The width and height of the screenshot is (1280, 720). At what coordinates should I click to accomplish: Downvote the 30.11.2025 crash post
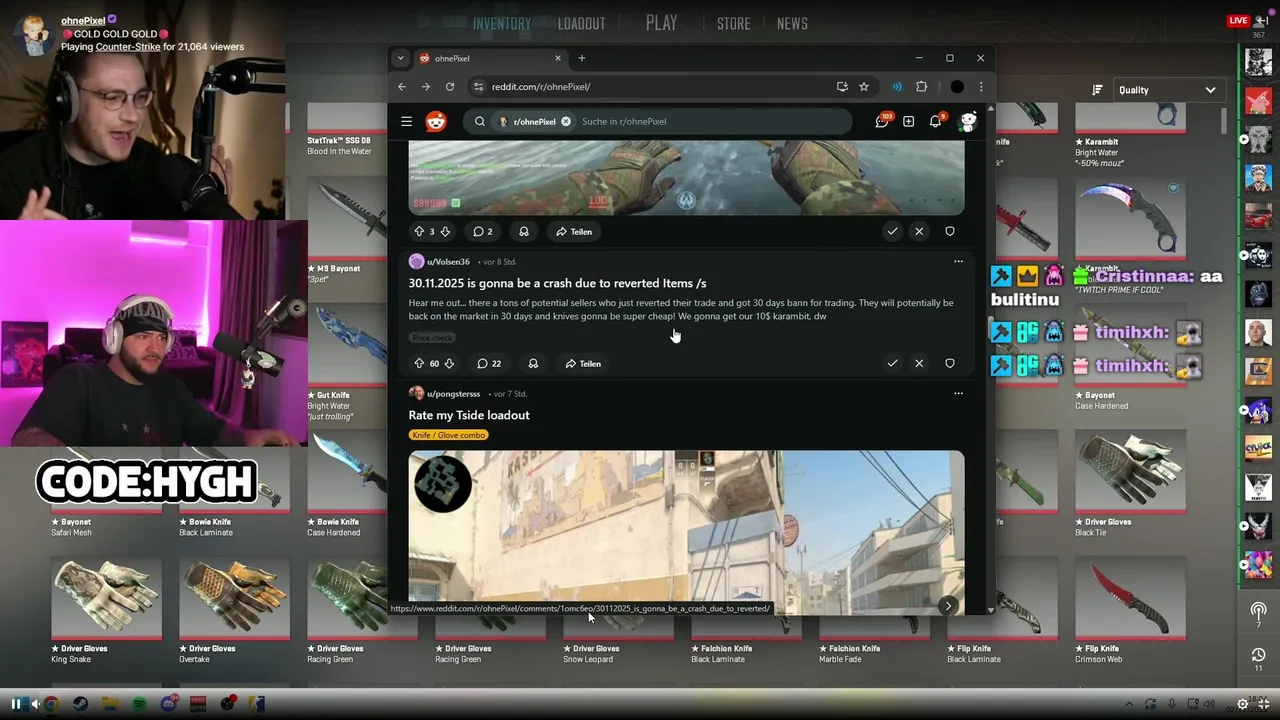pos(449,363)
